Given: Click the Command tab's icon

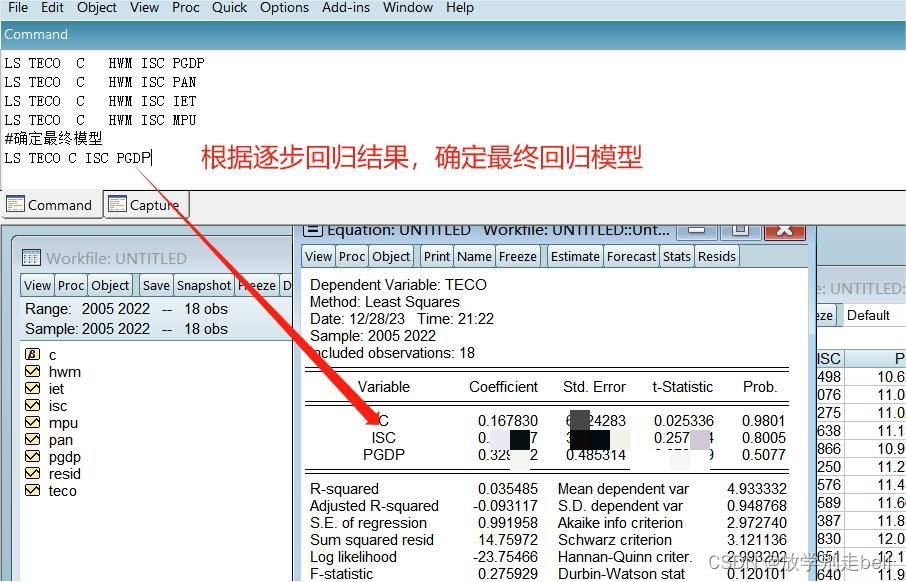Looking at the screenshot, I should (15, 205).
